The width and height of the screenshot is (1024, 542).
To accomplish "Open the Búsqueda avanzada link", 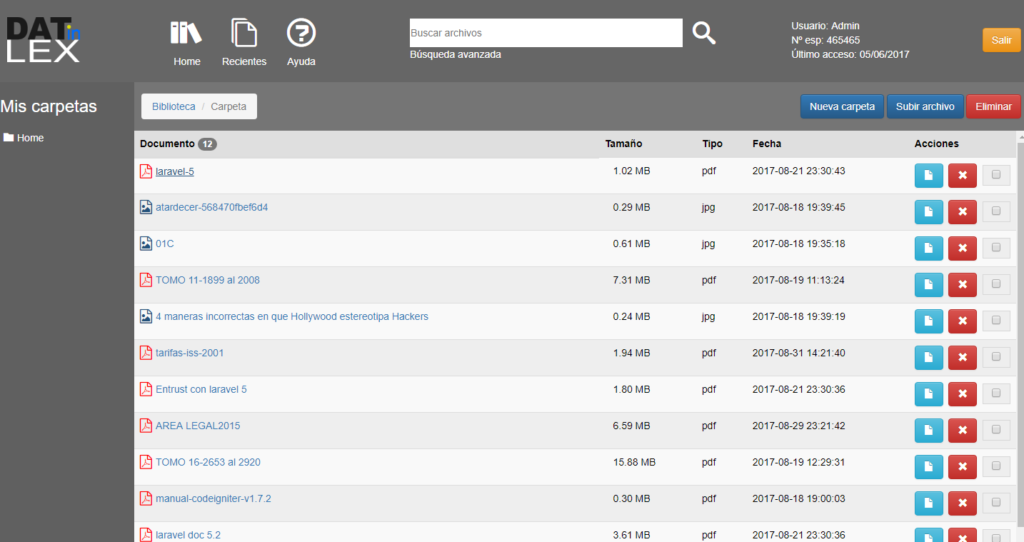I will click(455, 54).
